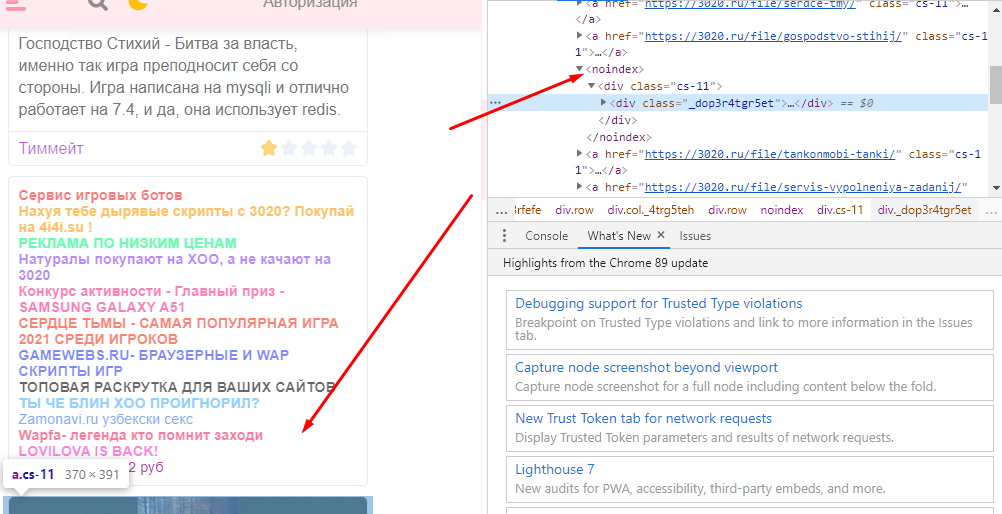
Task: Open the author link Тиммейт
Action: pos(51,148)
